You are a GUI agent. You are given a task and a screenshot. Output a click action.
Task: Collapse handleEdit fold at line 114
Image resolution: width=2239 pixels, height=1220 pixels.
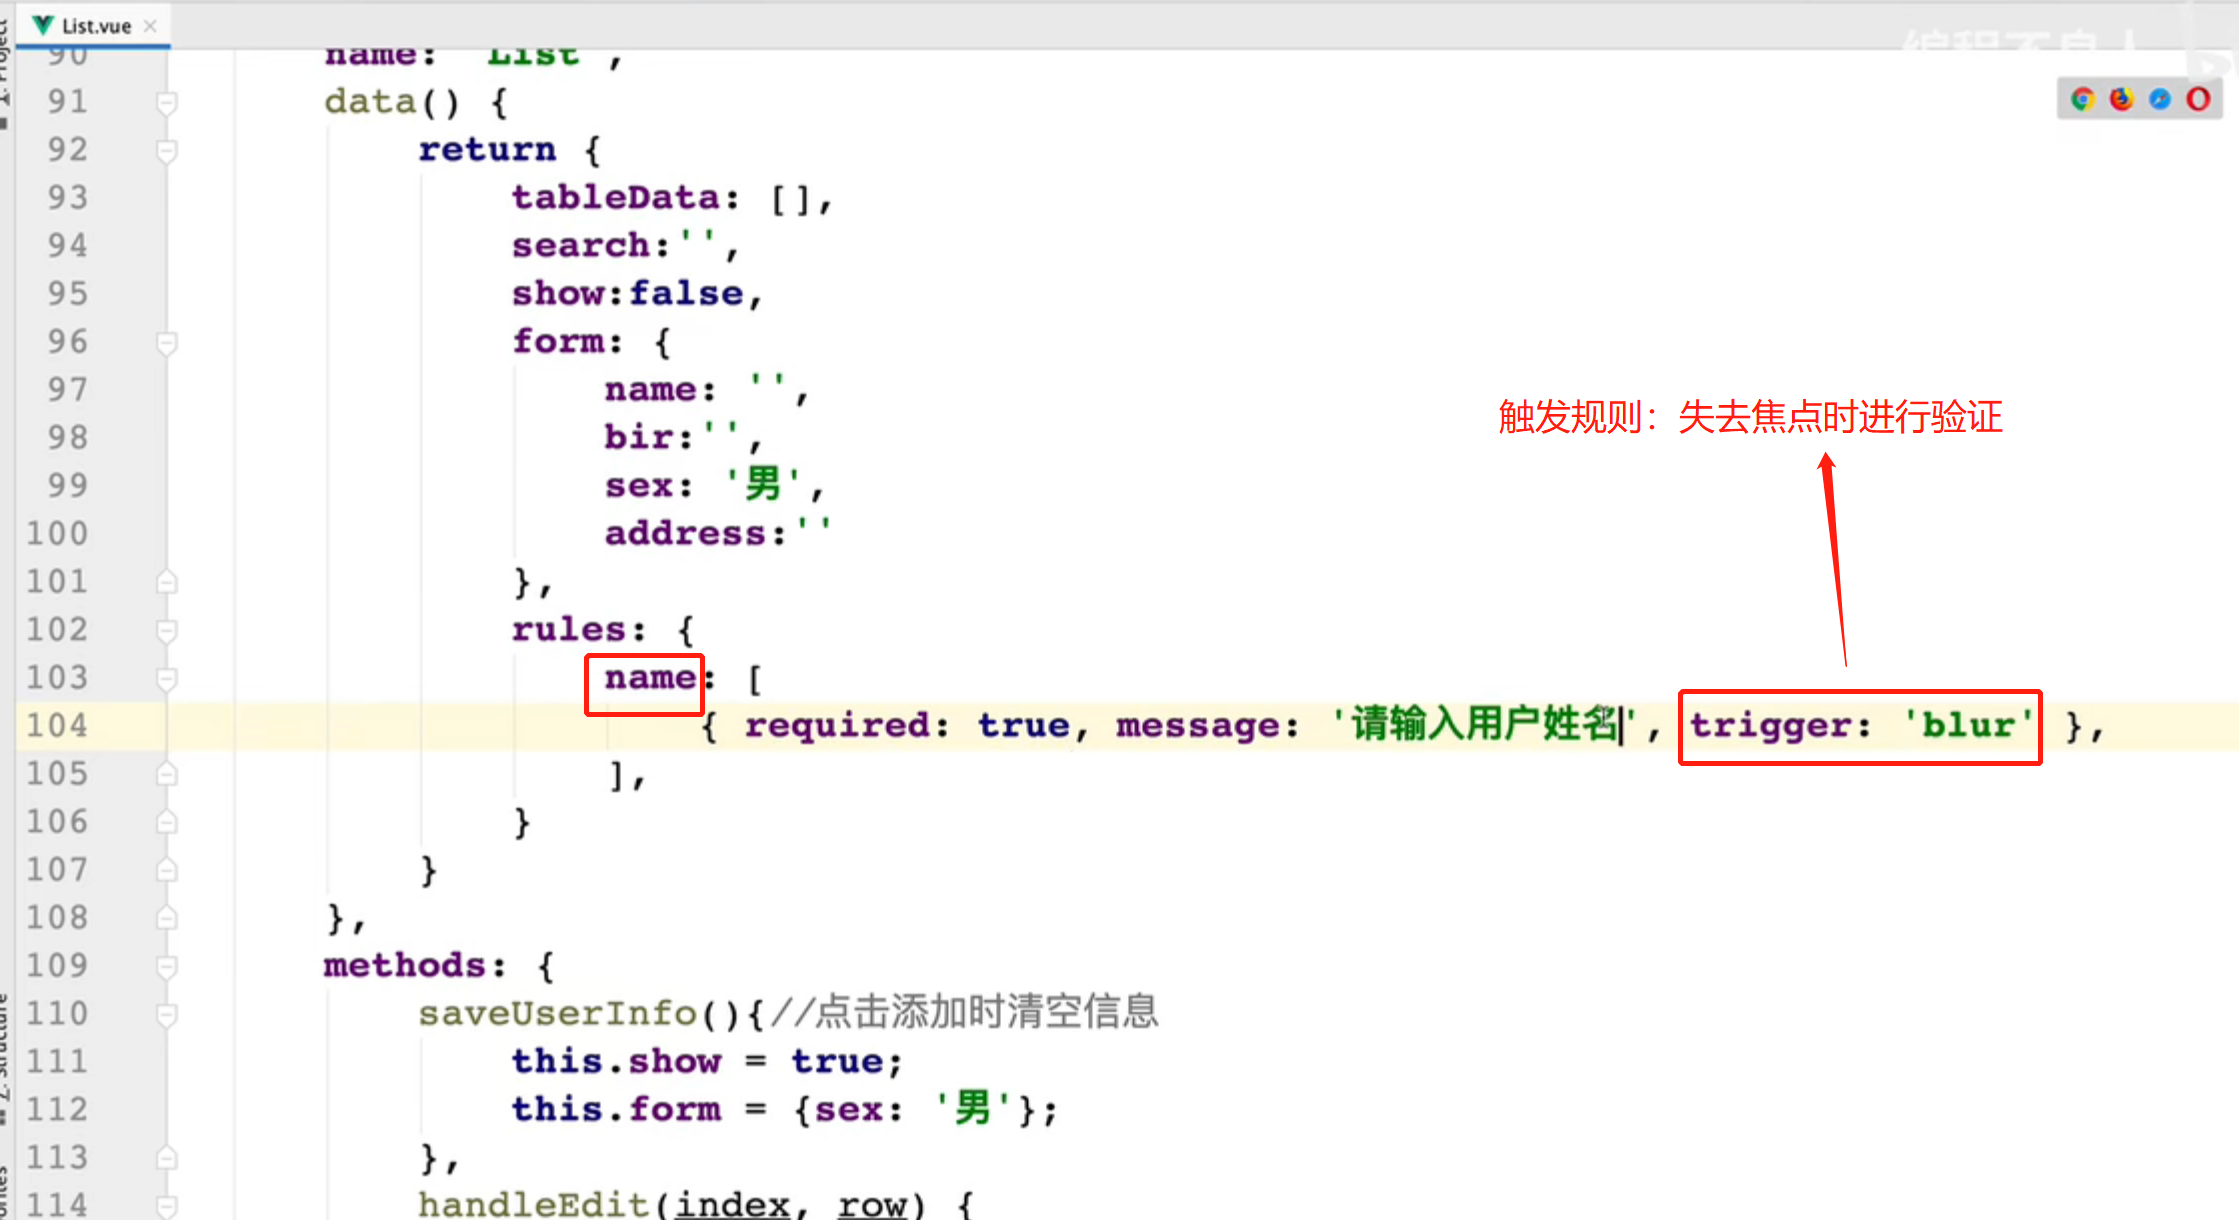point(167,1206)
